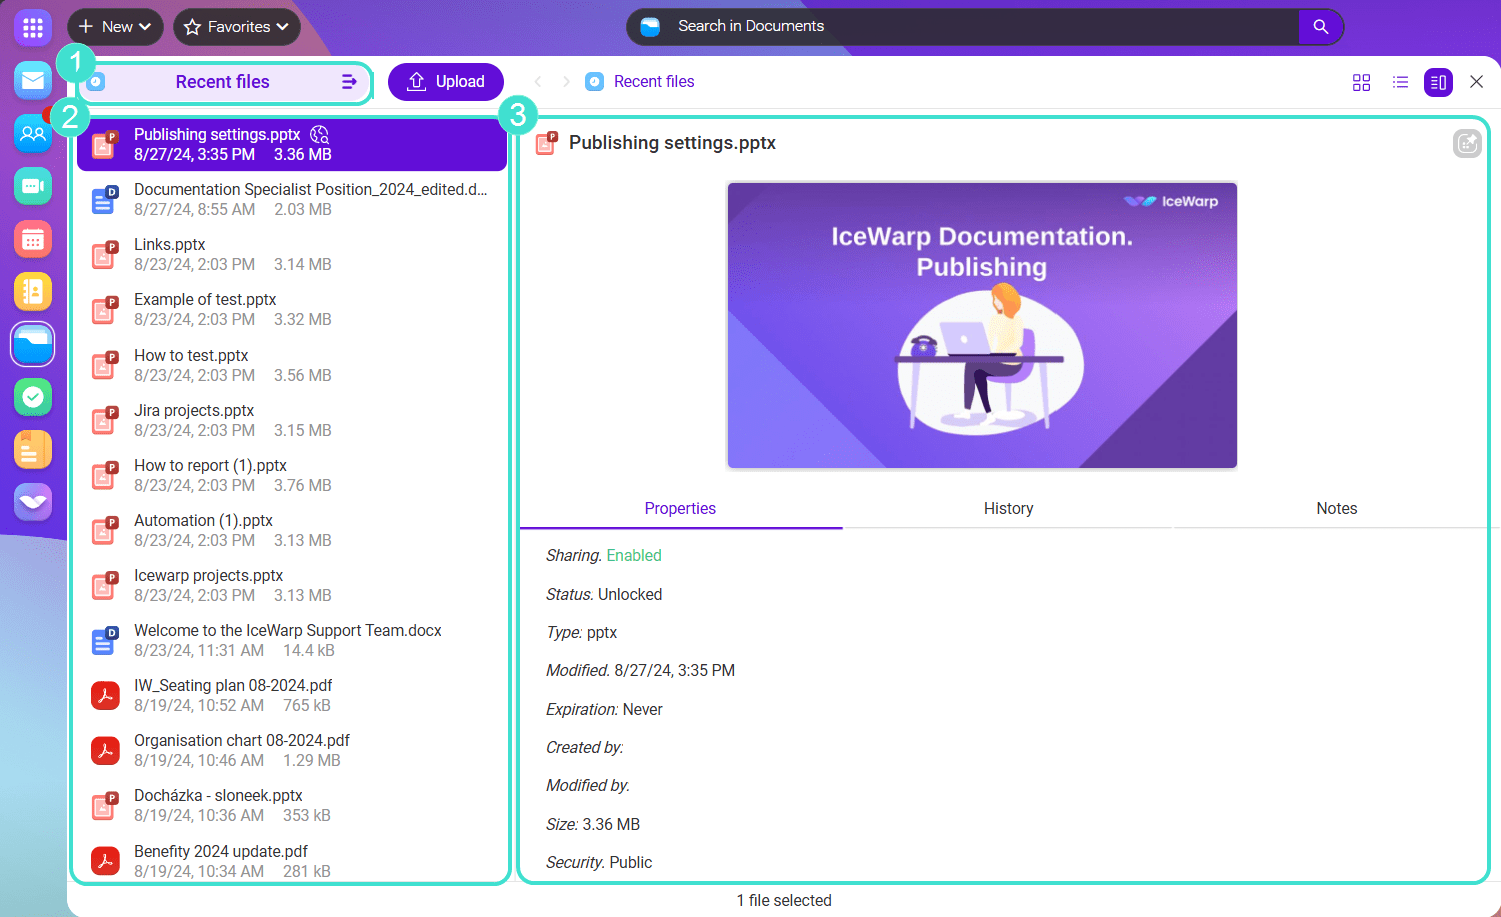Open the IceWarp purple logo app
The image size is (1501, 917).
[x=33, y=502]
